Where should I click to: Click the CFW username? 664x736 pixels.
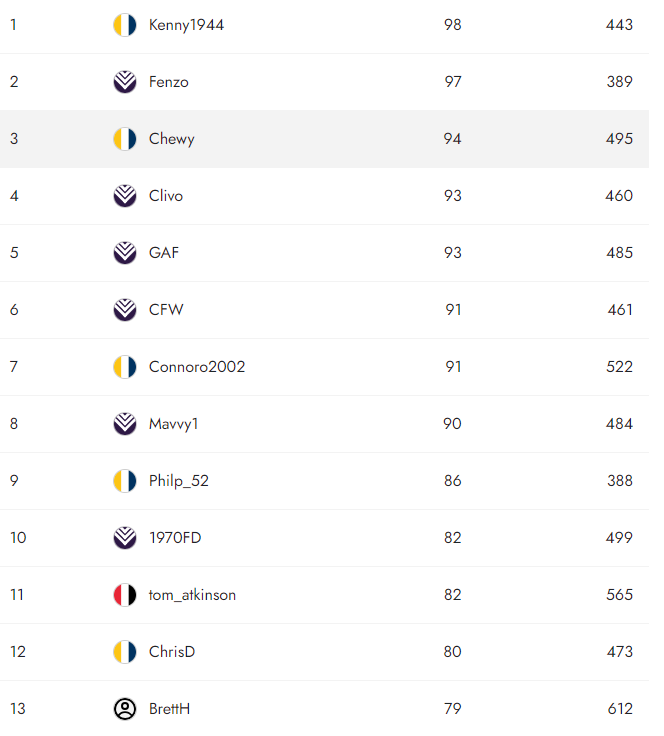click(166, 310)
